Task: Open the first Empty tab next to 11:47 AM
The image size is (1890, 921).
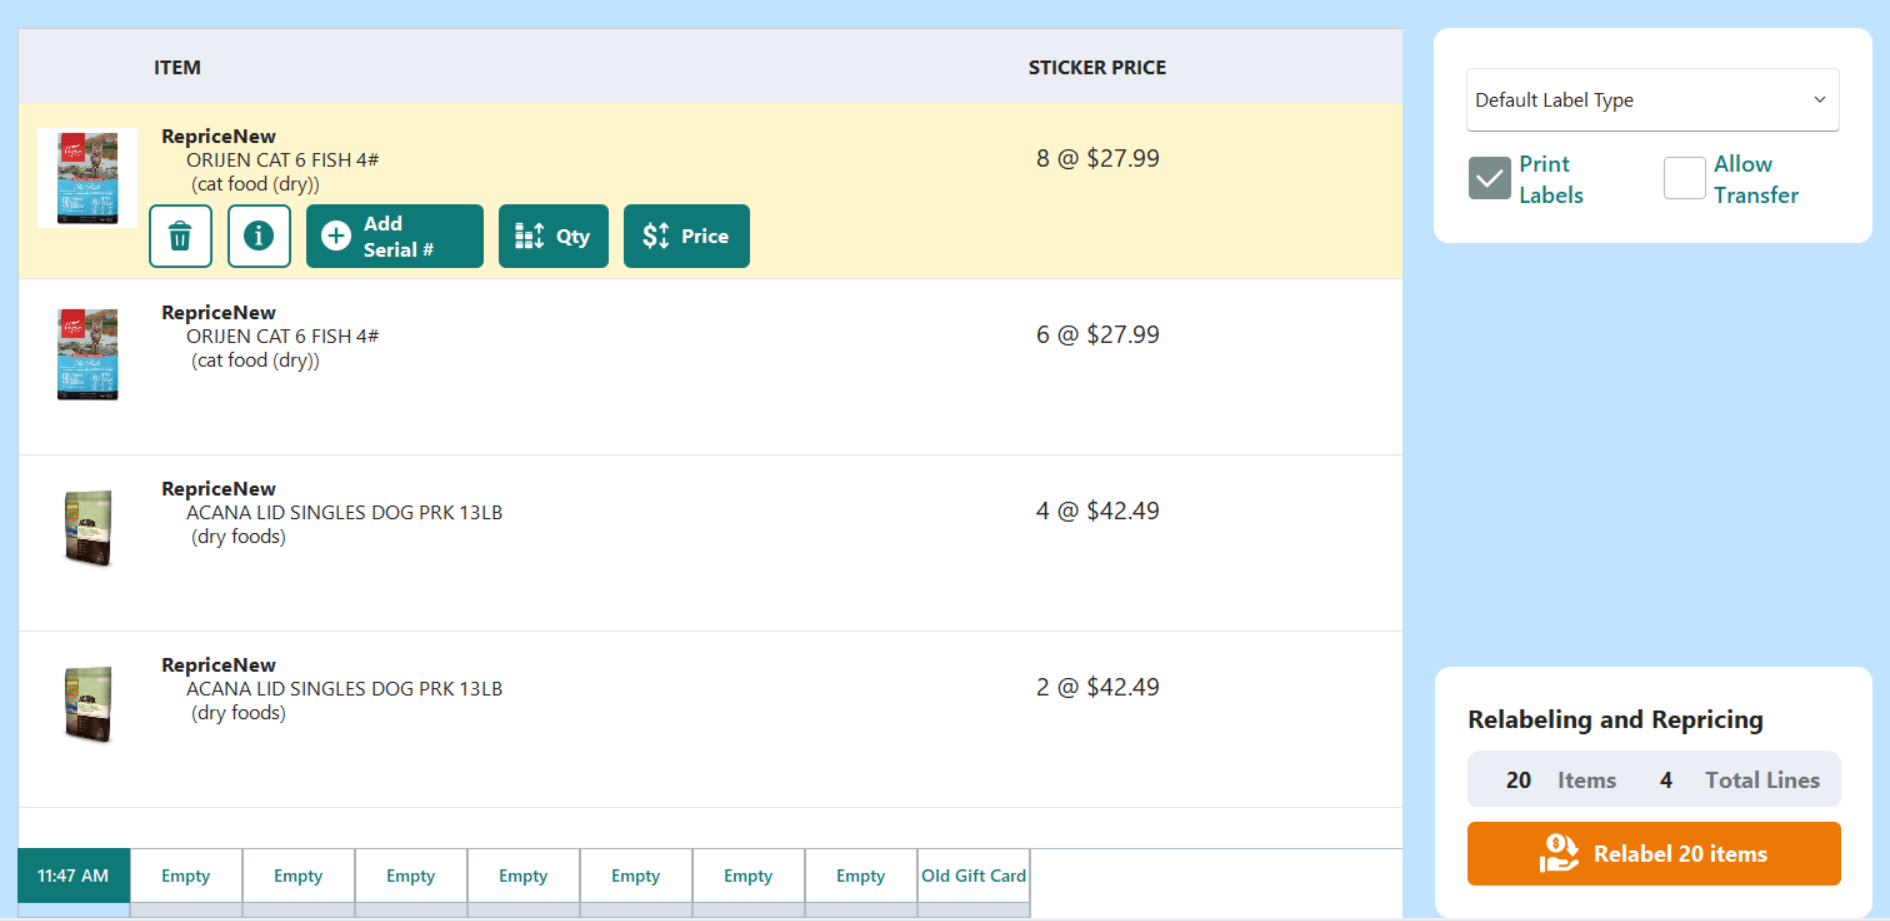Action: [x=186, y=876]
